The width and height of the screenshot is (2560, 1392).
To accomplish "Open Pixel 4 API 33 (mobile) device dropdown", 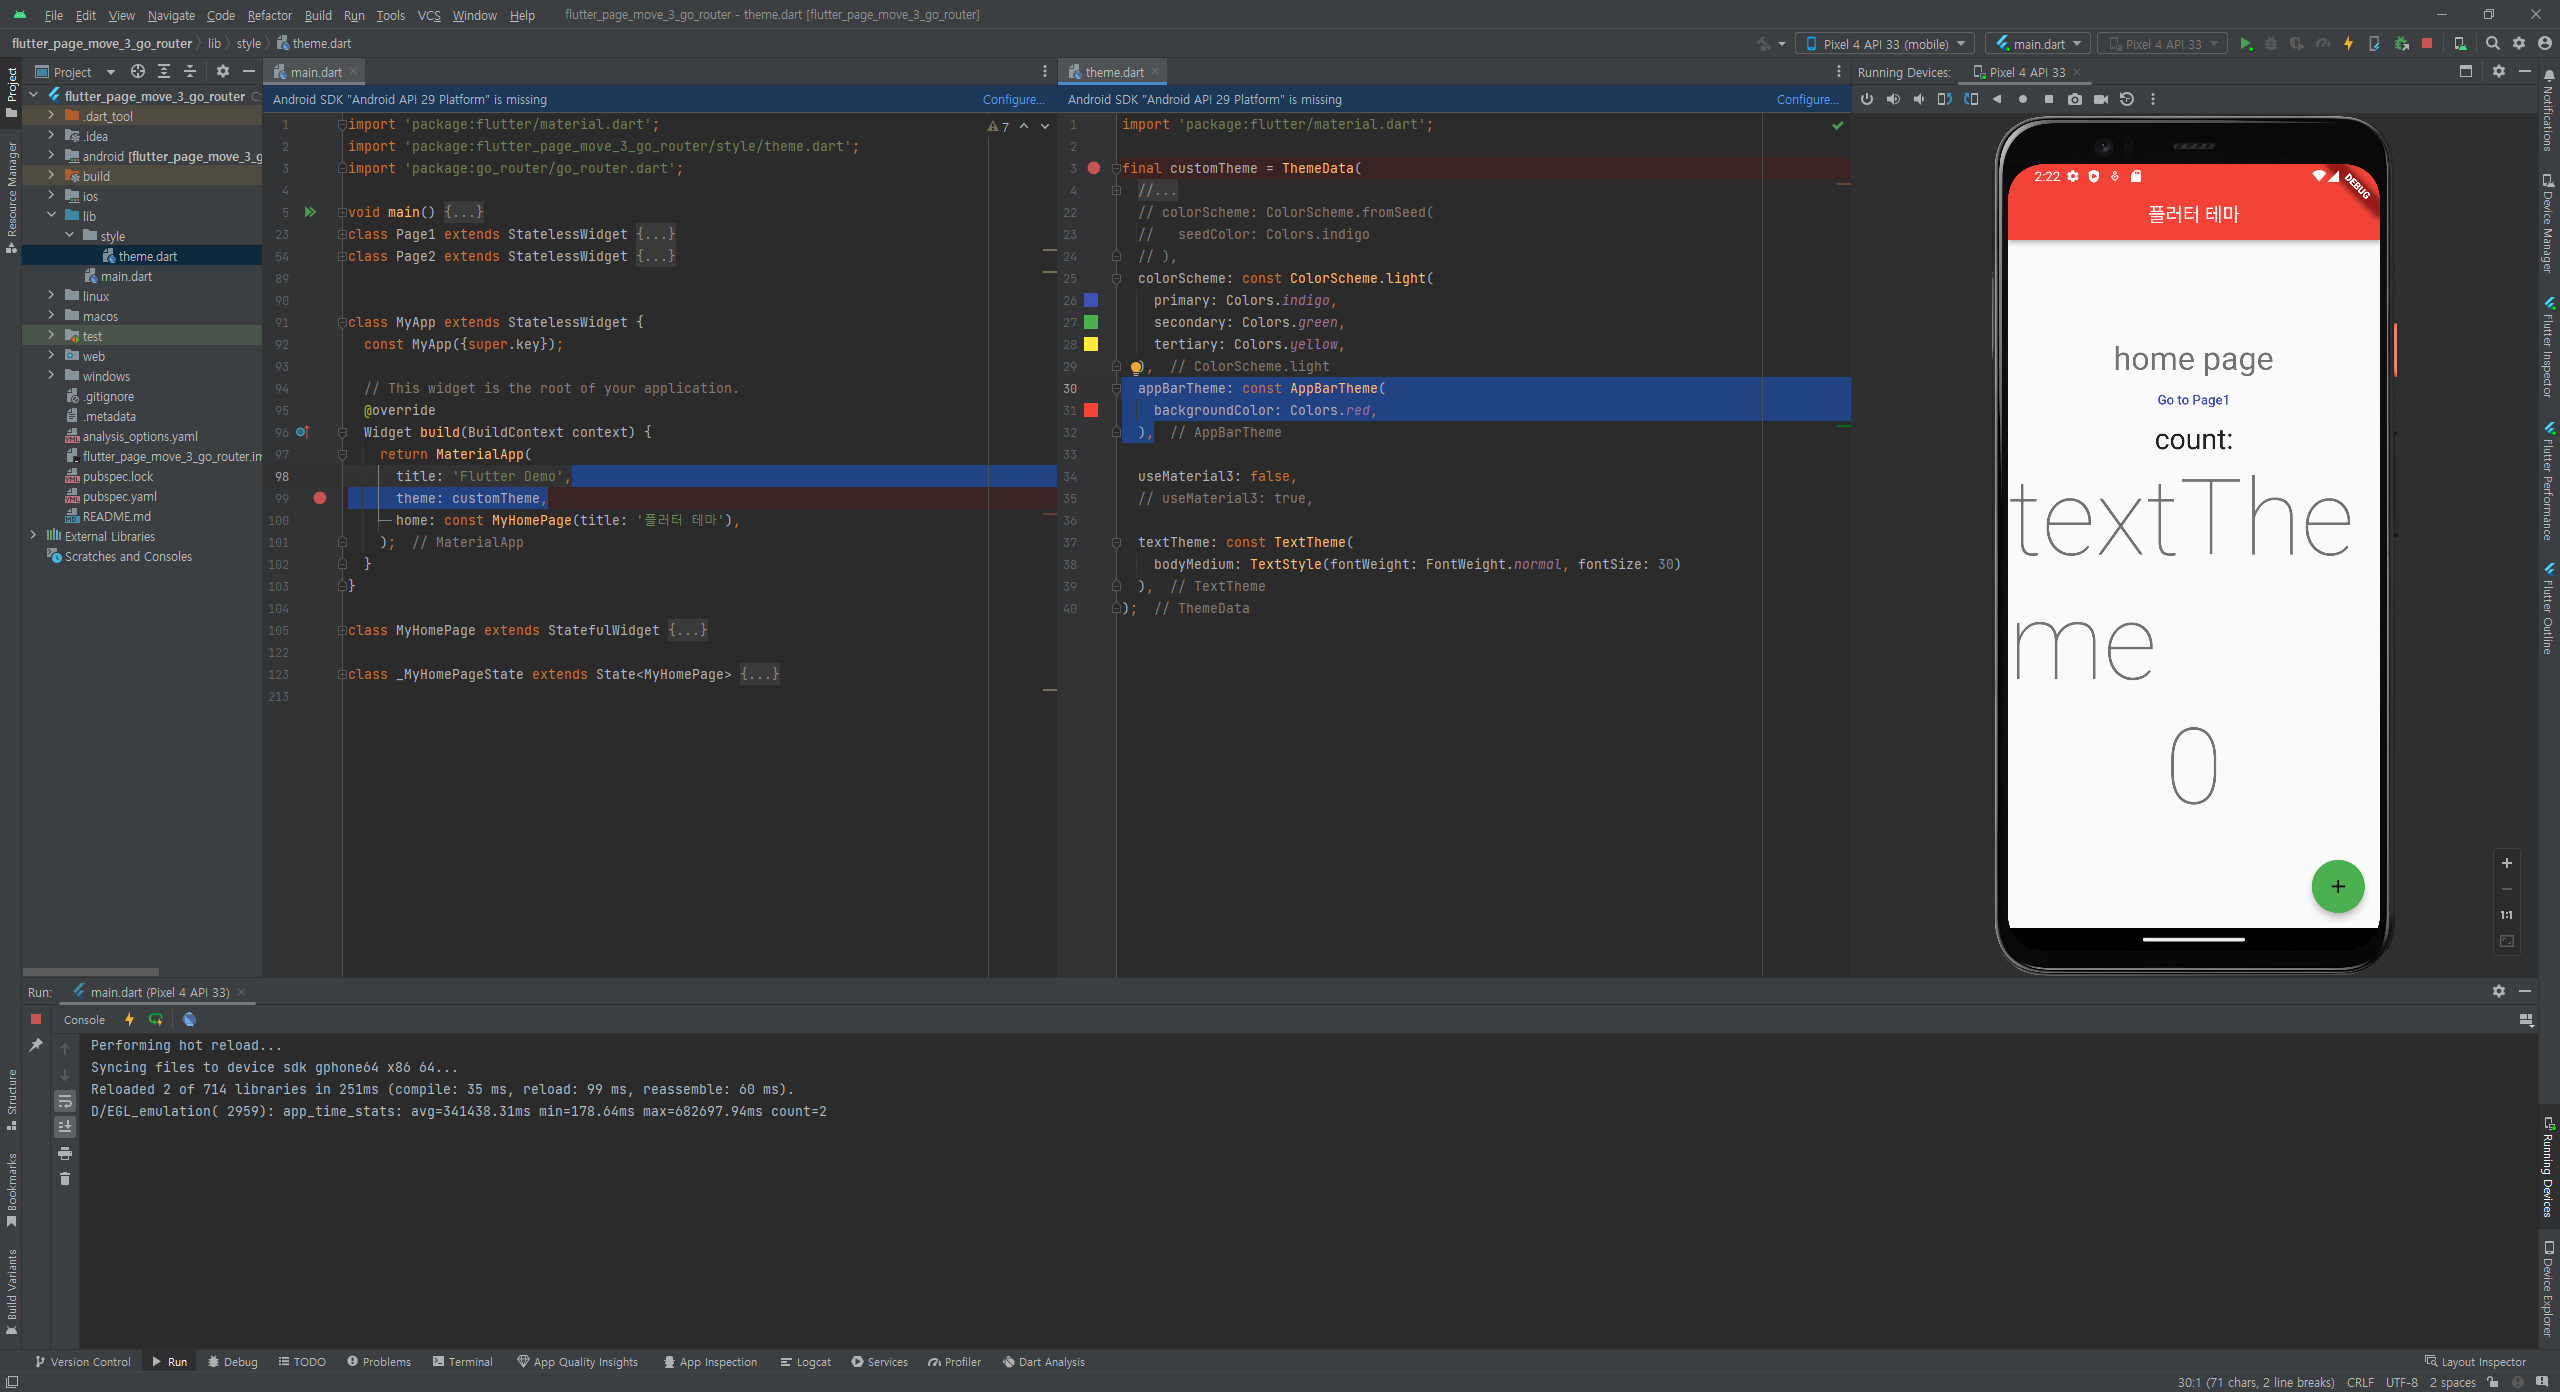I will tap(1885, 44).
